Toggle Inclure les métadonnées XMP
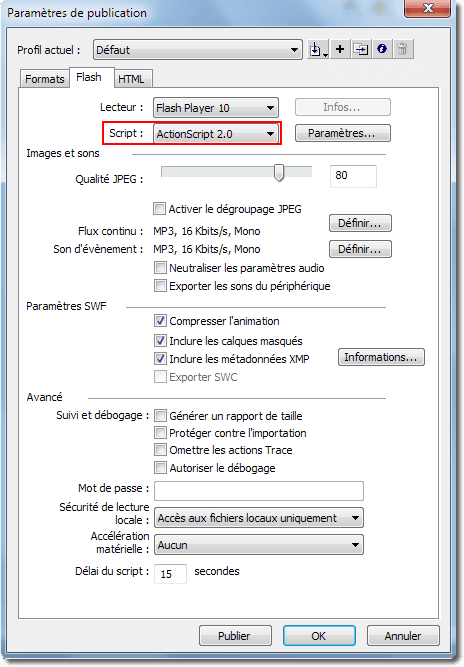Screen dimensions: 464x667 click(160, 359)
